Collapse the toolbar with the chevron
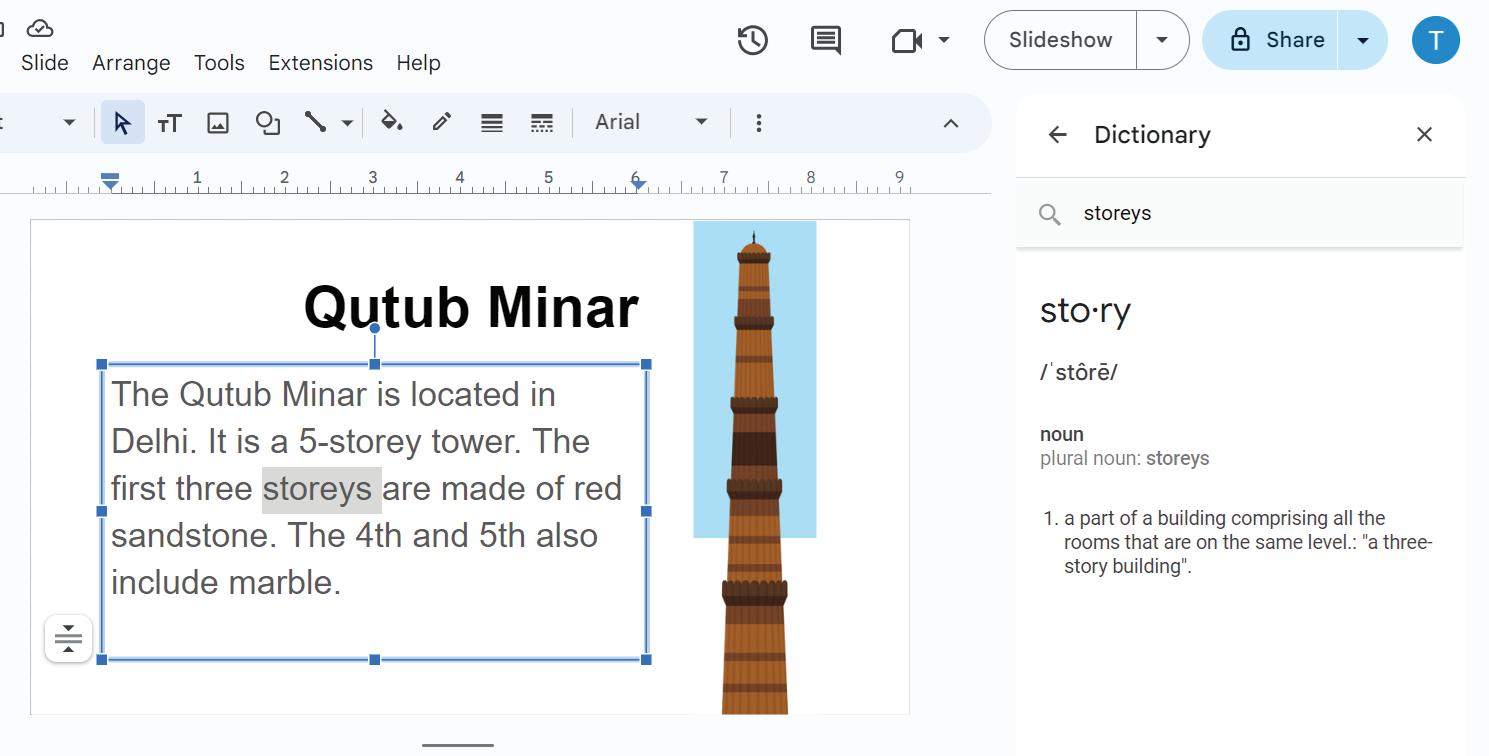Image resolution: width=1489 pixels, height=756 pixels. [950, 123]
